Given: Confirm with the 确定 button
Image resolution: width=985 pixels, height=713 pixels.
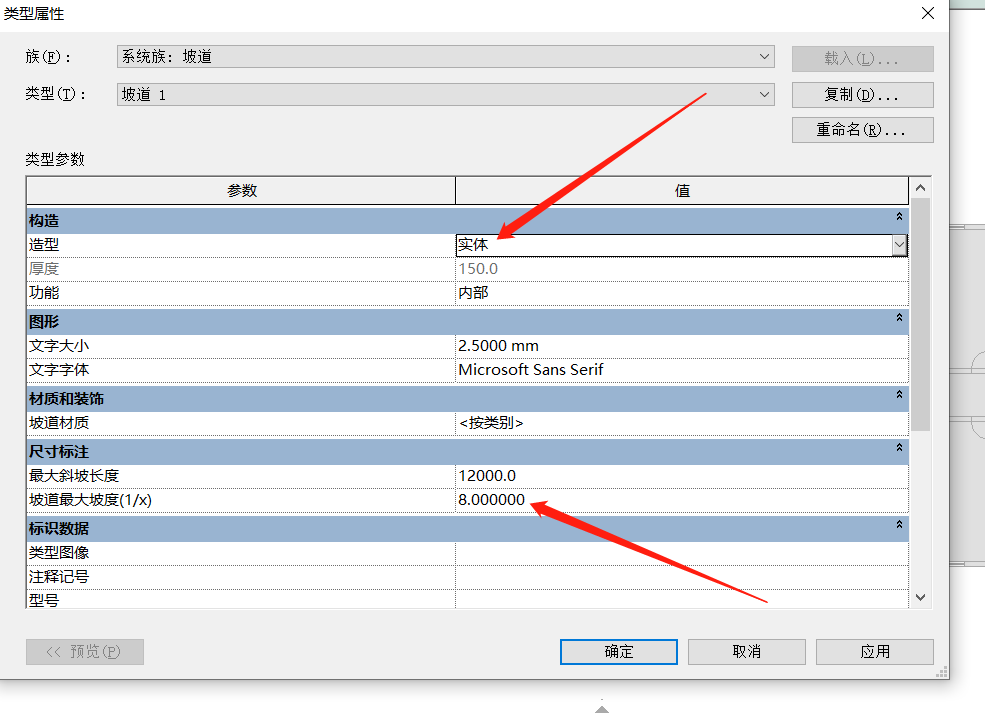Looking at the screenshot, I should (x=618, y=651).
